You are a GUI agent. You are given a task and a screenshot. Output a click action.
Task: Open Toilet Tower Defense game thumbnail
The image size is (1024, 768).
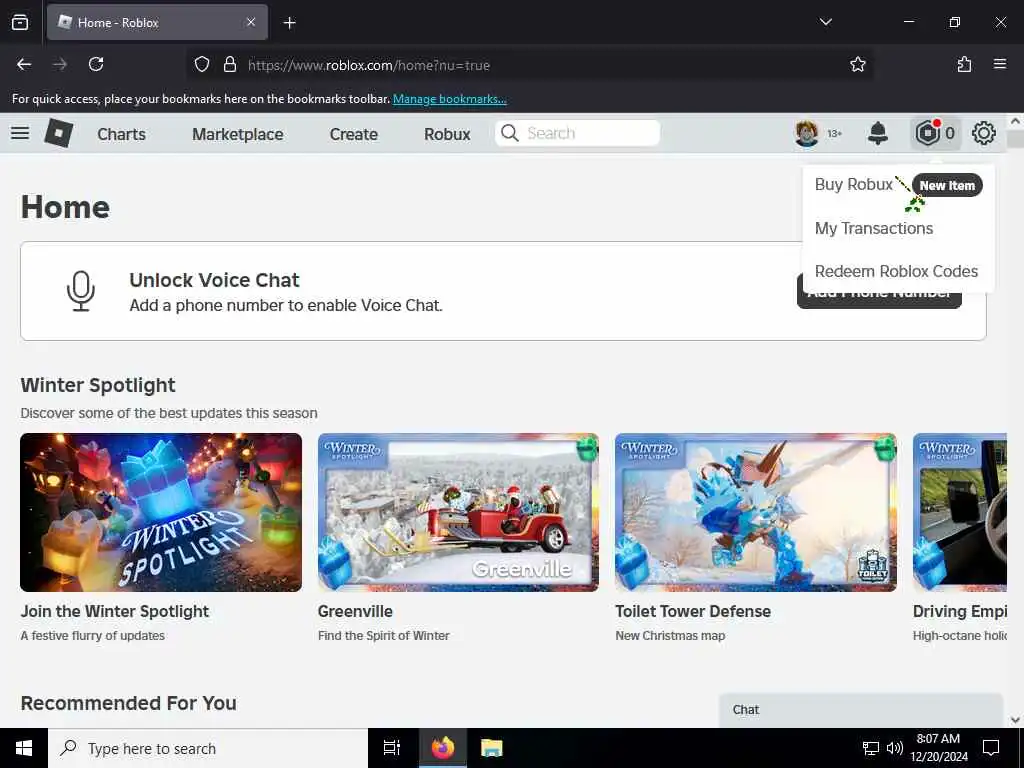[756, 513]
